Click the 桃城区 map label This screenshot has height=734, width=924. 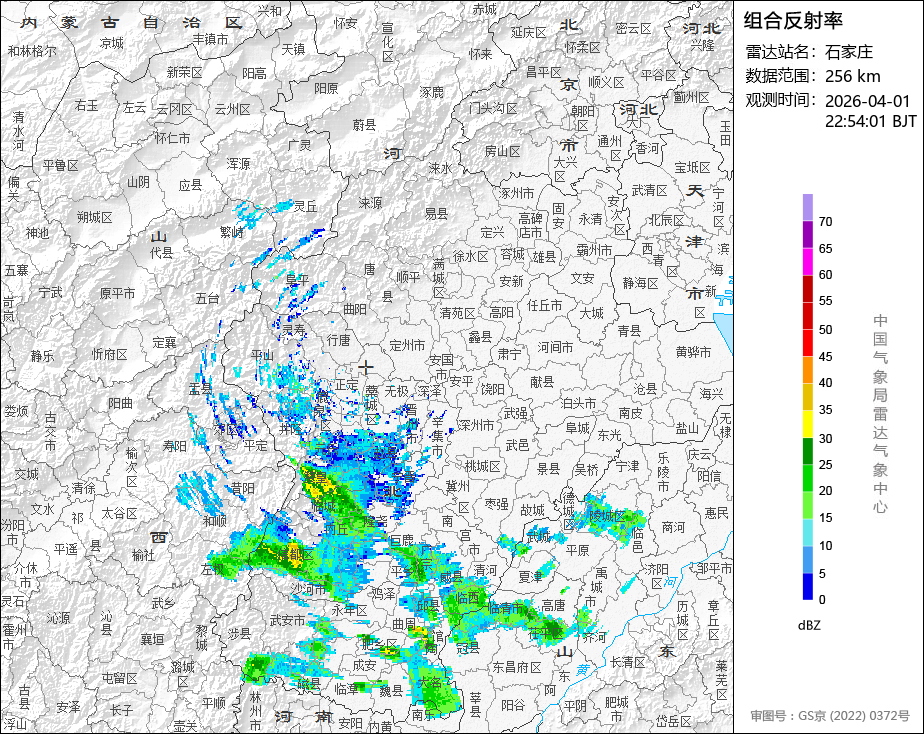pos(483,467)
